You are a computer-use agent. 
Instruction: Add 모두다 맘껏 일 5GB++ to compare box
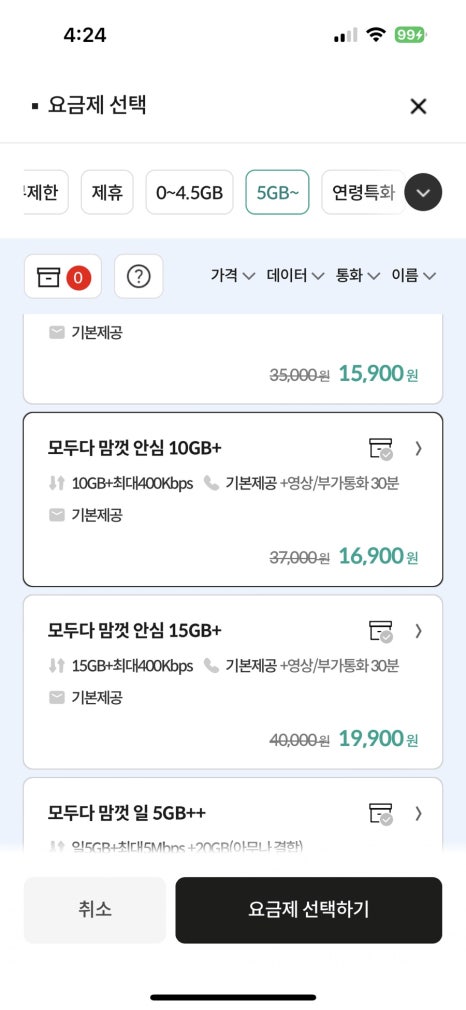[x=381, y=814]
